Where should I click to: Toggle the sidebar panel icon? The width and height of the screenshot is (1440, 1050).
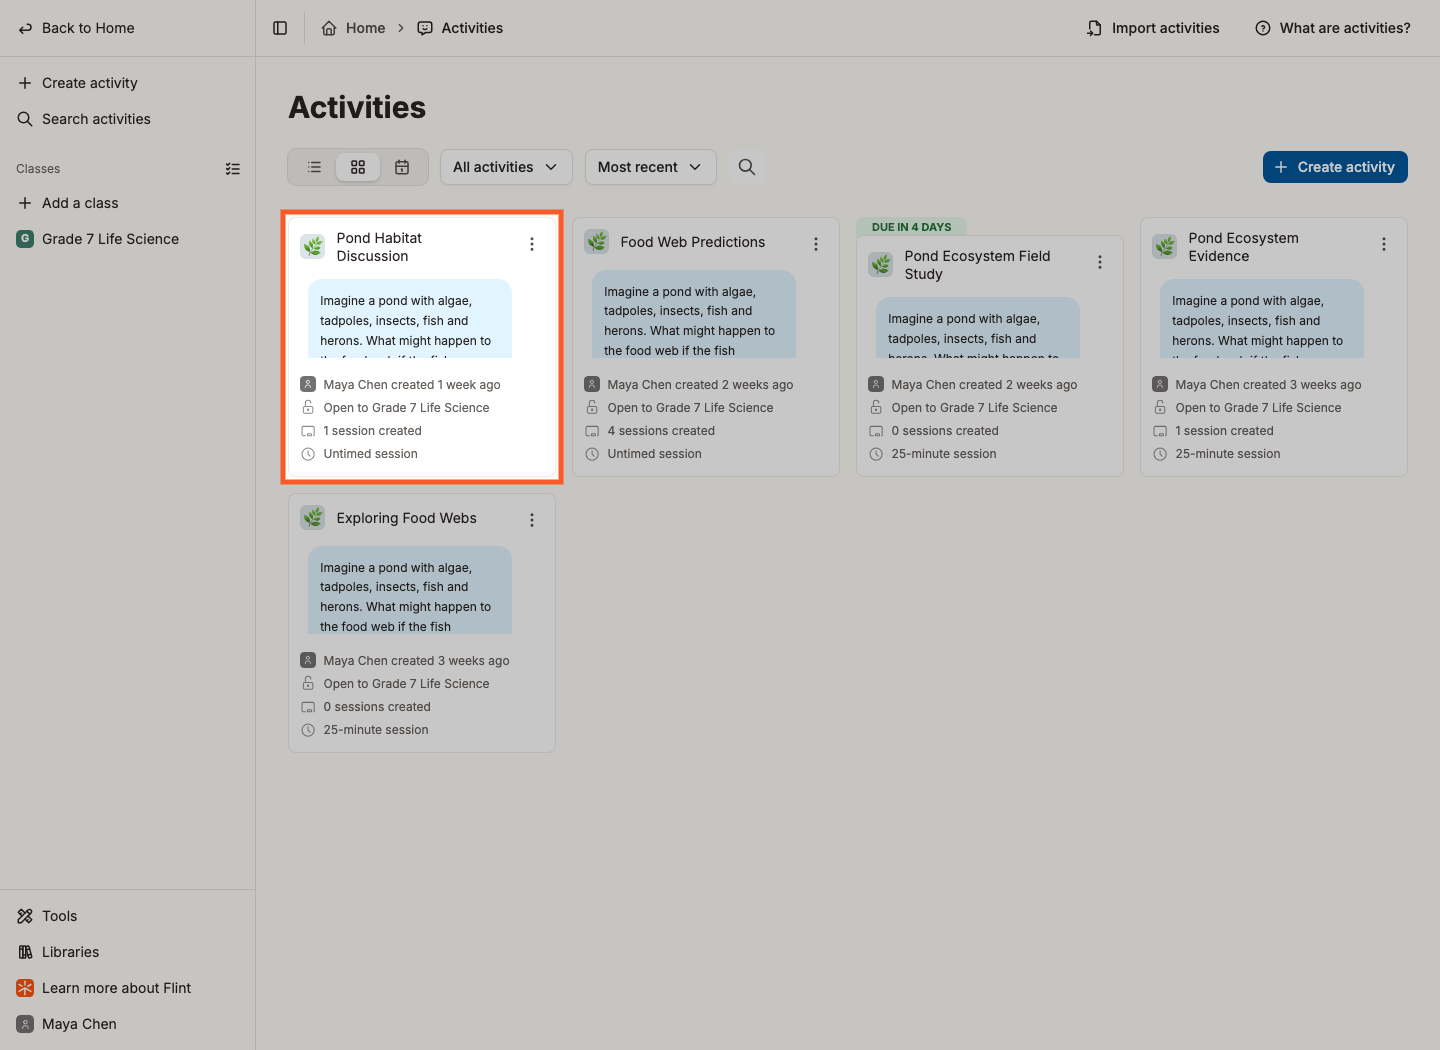pos(280,28)
